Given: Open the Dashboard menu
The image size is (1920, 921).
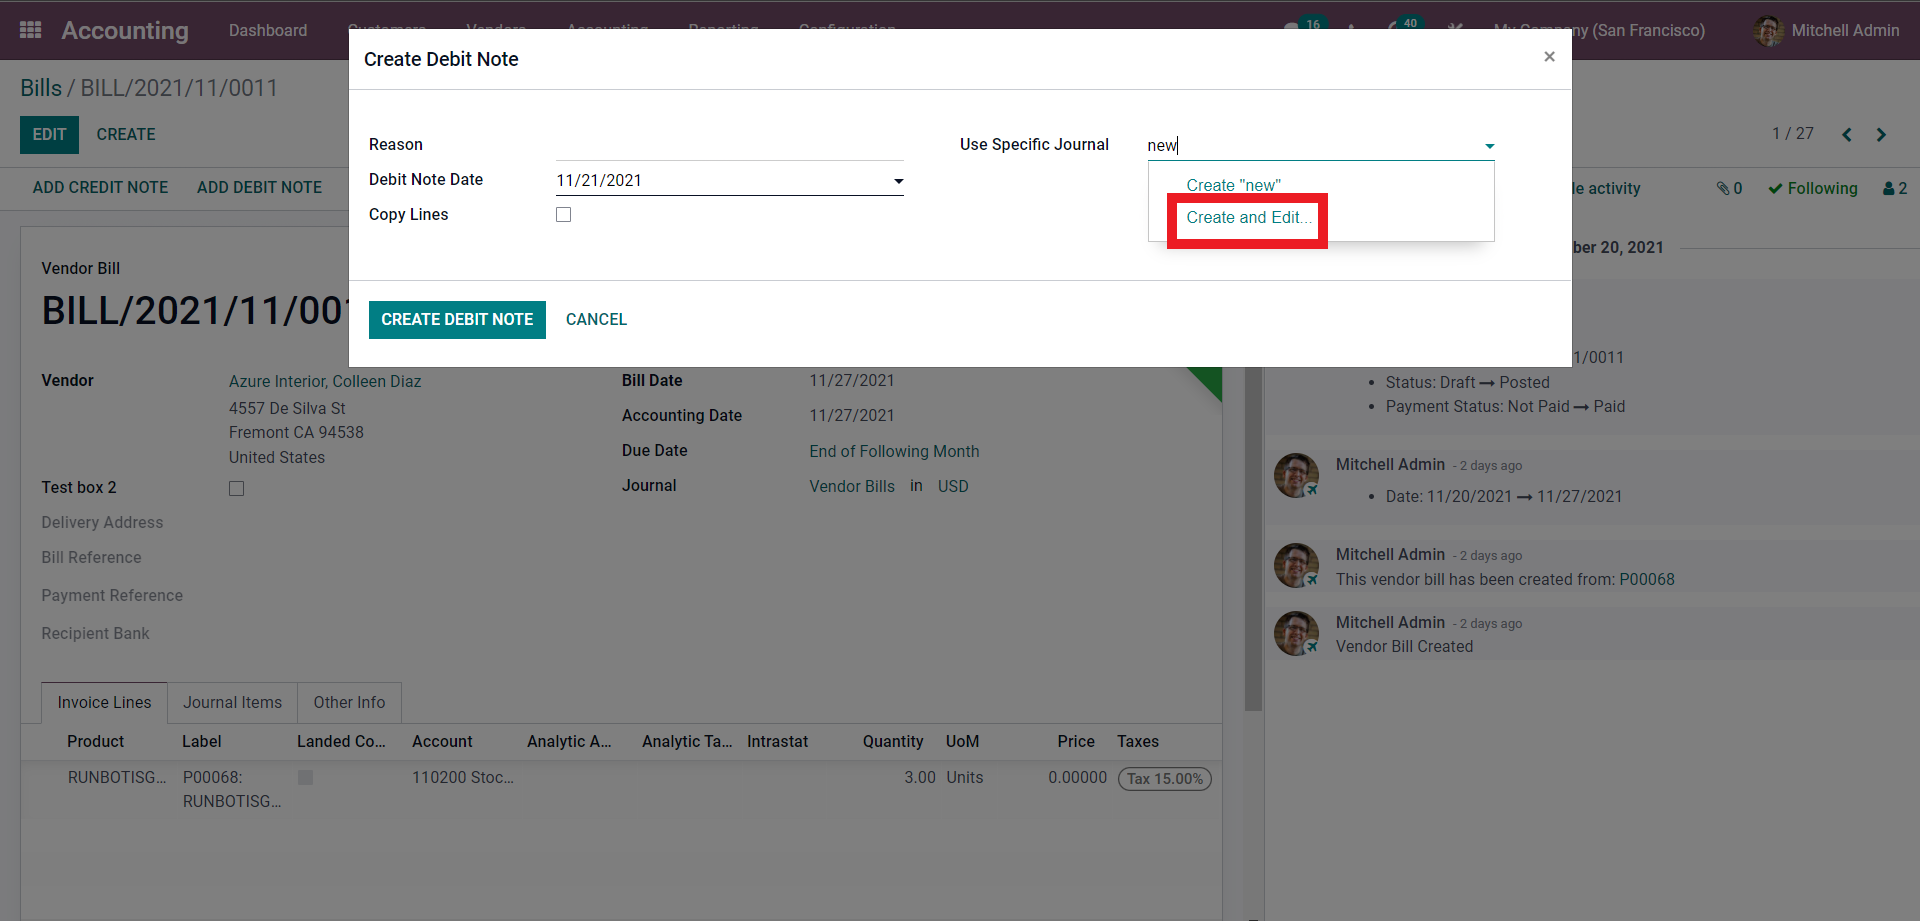Looking at the screenshot, I should (x=268, y=31).
